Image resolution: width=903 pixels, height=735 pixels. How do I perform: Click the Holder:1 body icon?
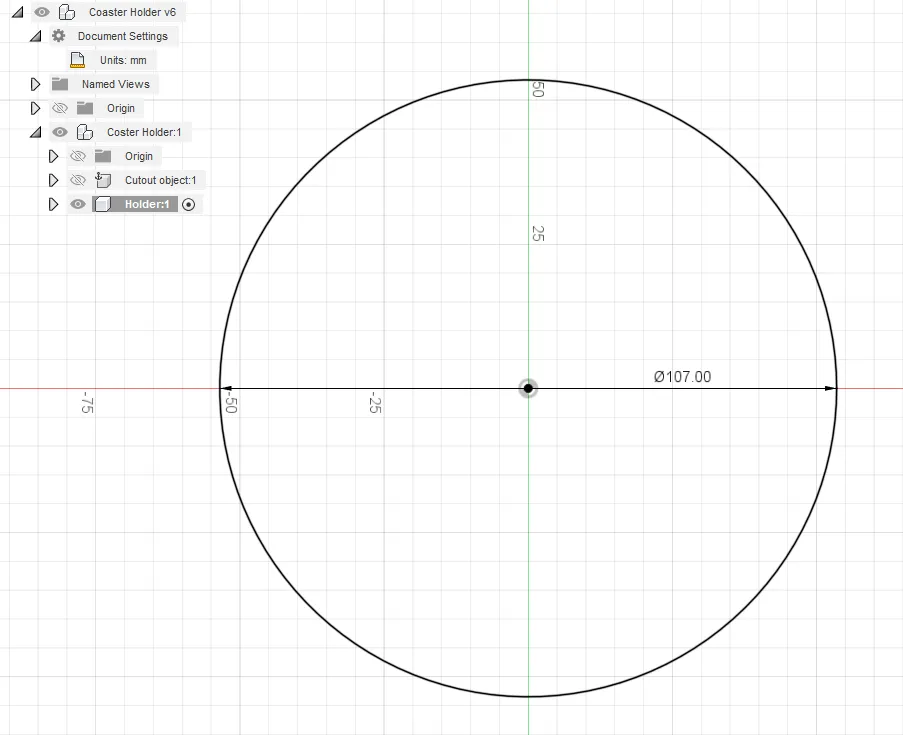coord(103,204)
